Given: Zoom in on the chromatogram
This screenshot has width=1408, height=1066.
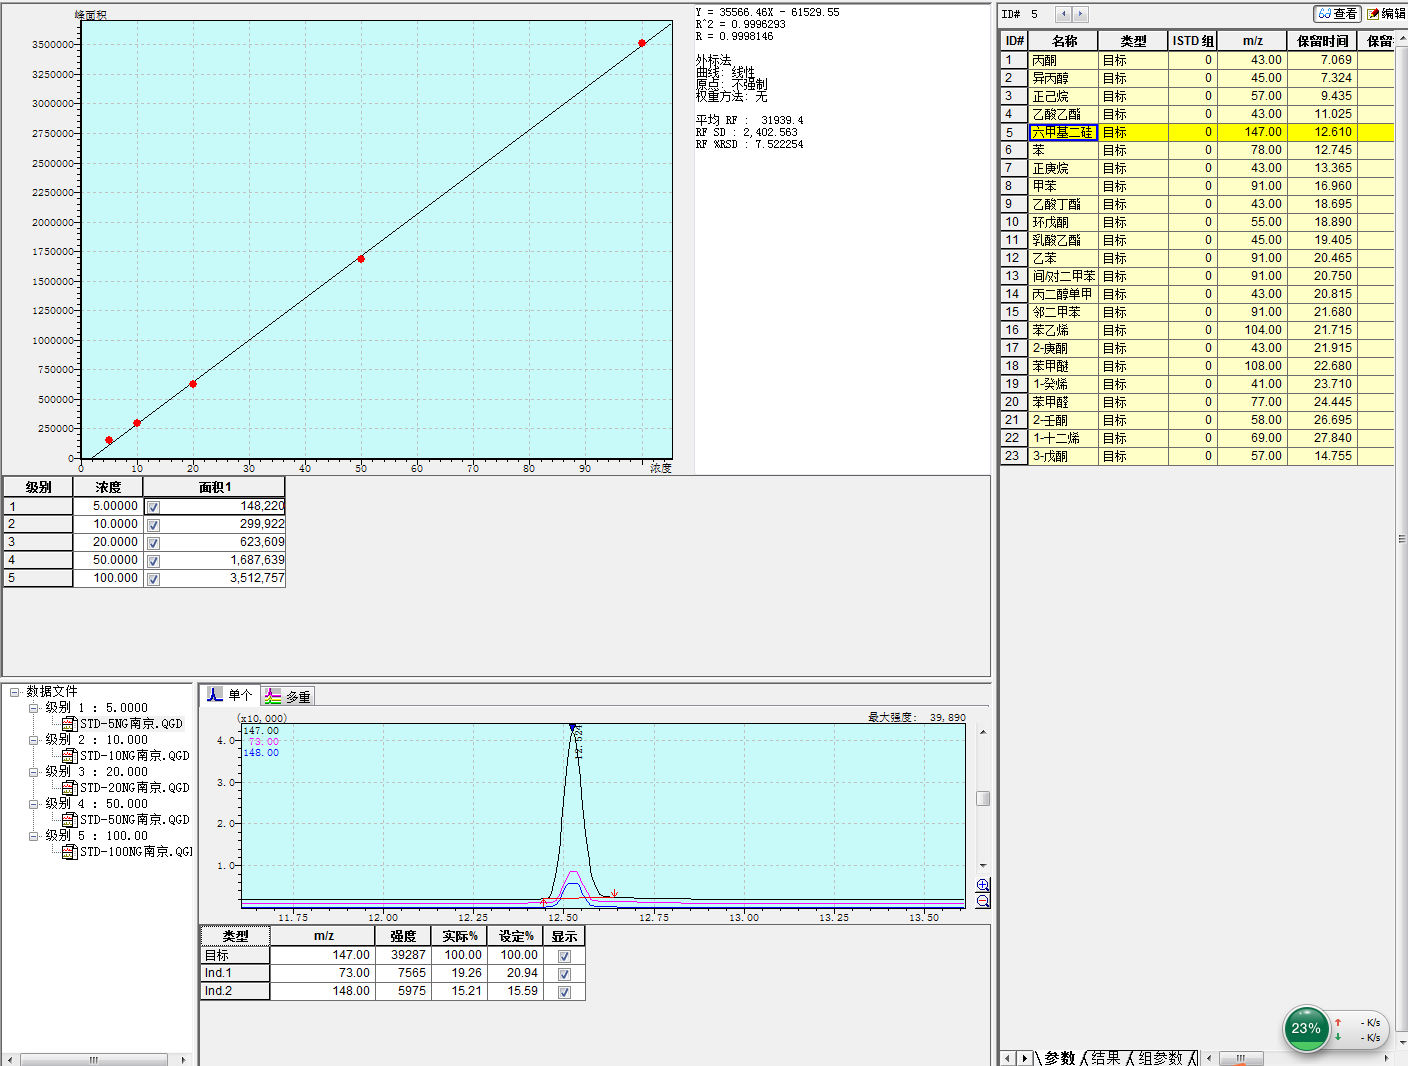Looking at the screenshot, I should coord(983,885).
